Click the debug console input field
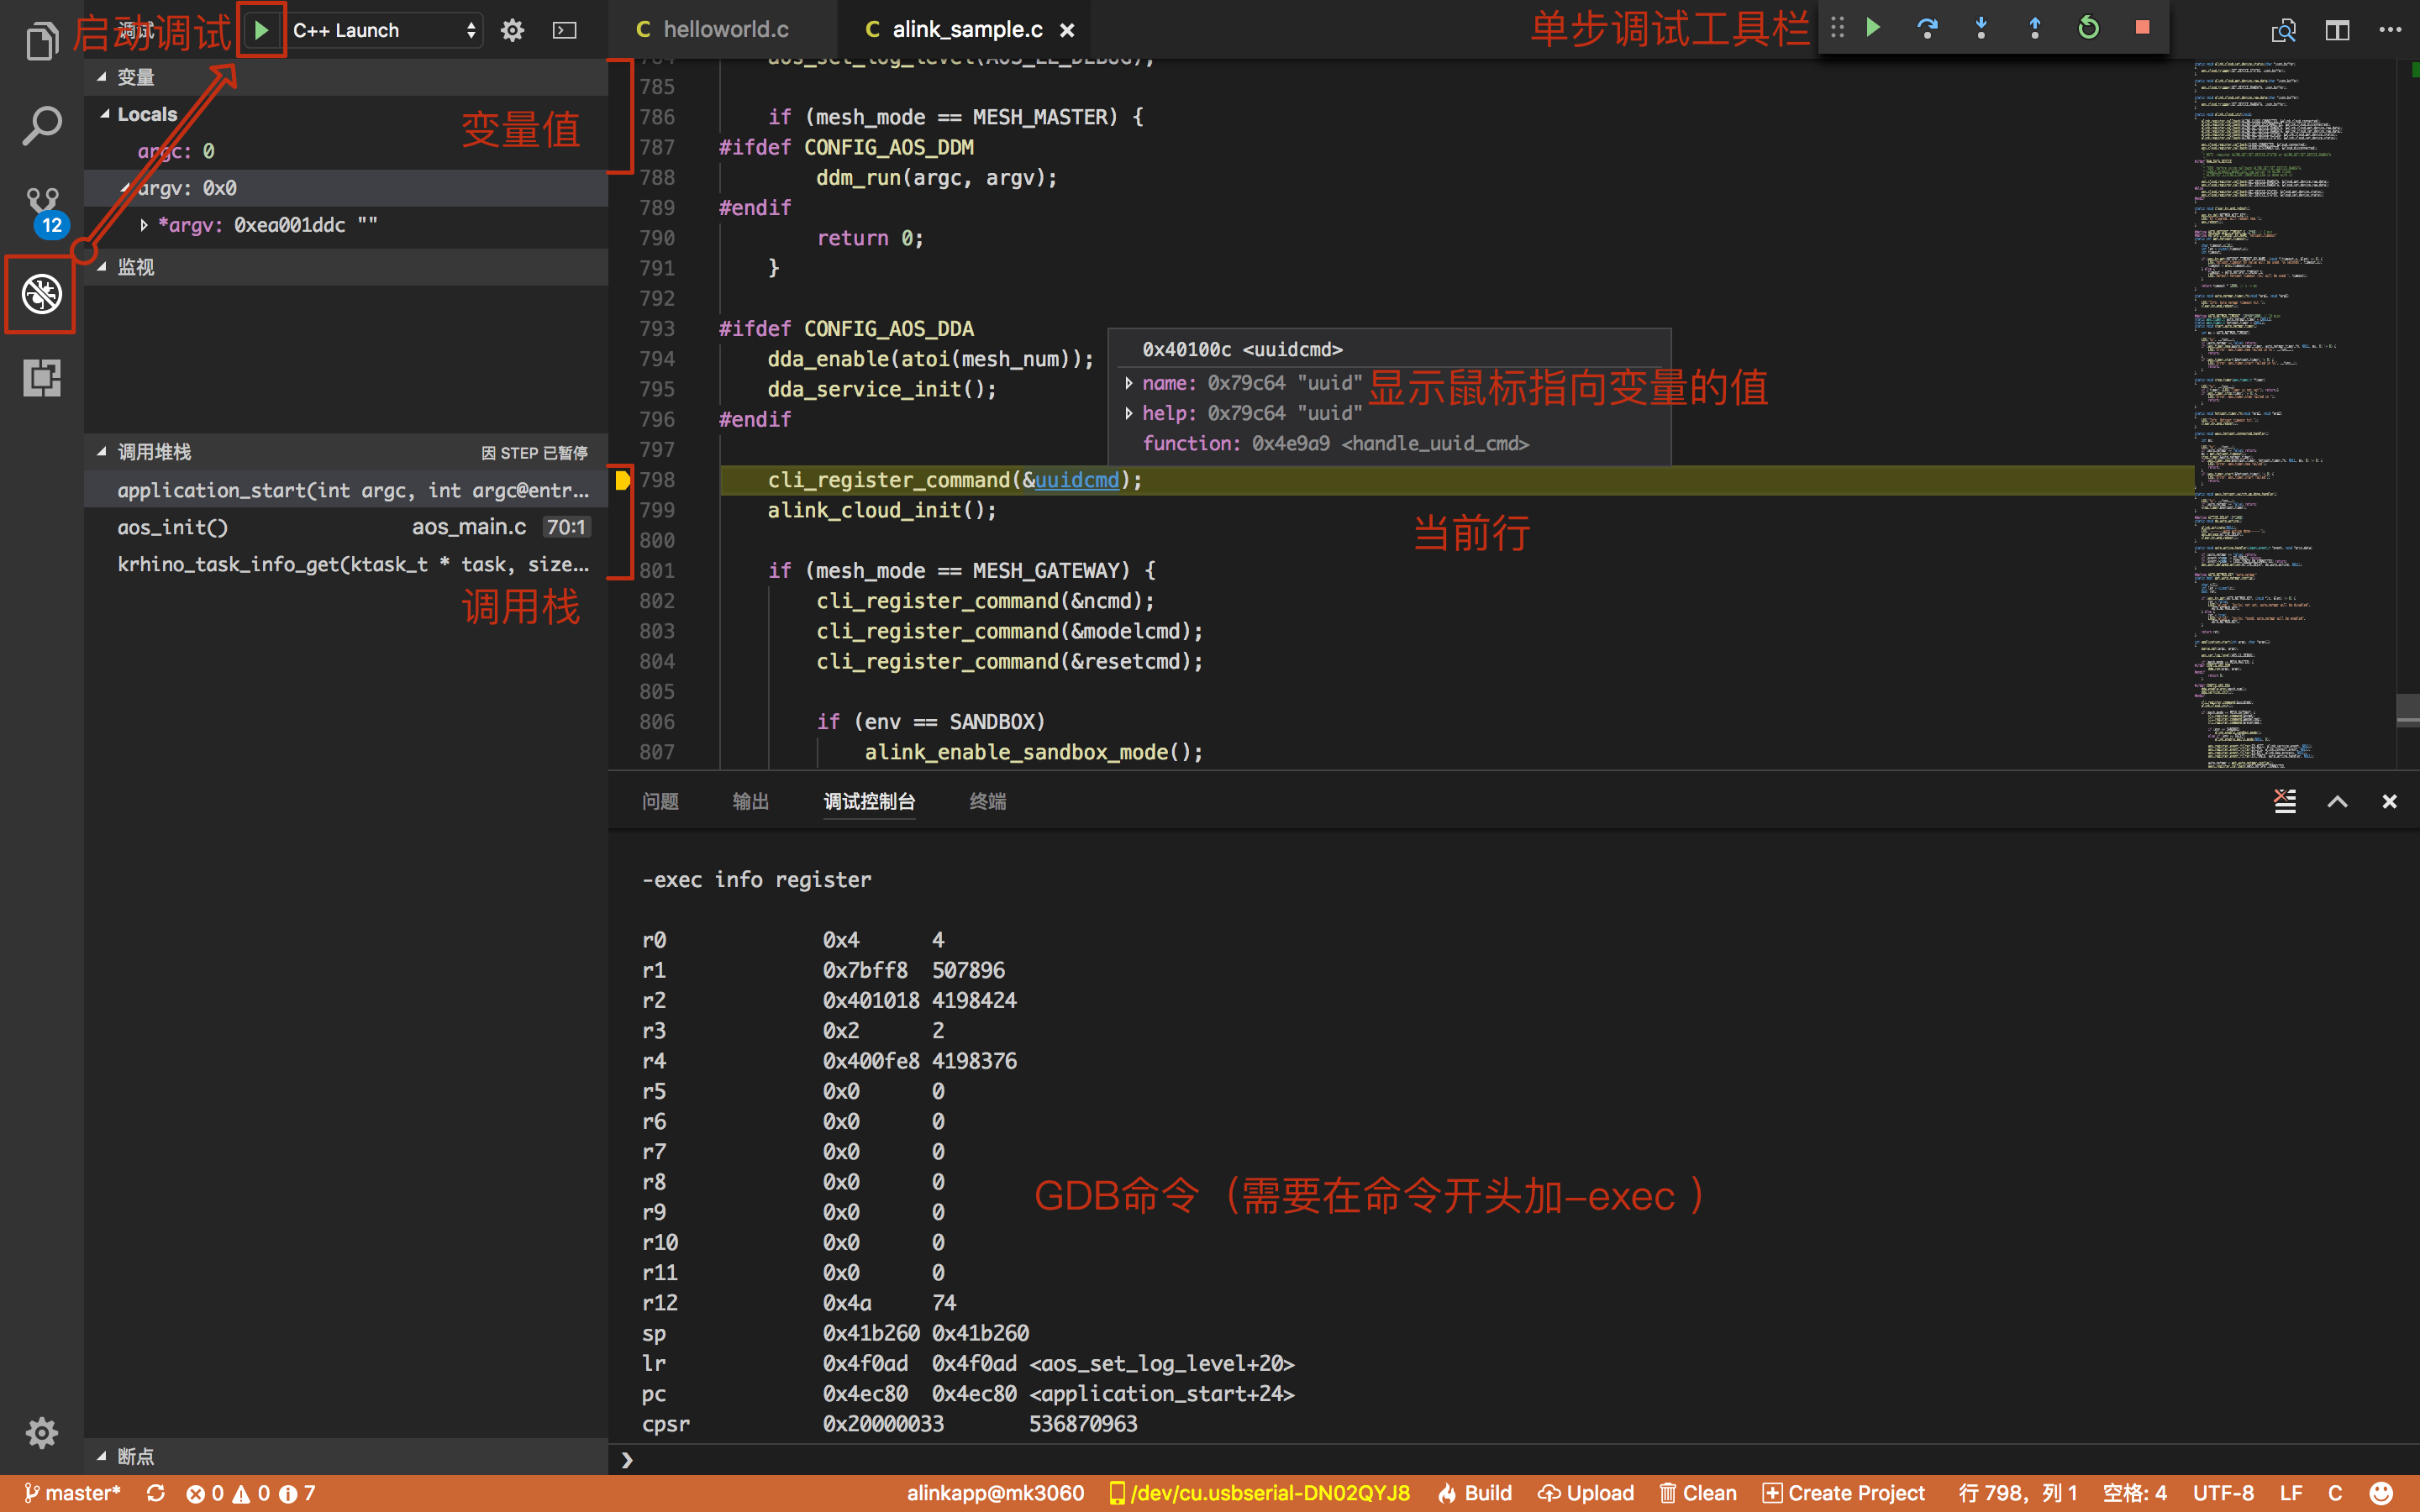Screen dimensions: 2420x1512 (1500, 1460)
